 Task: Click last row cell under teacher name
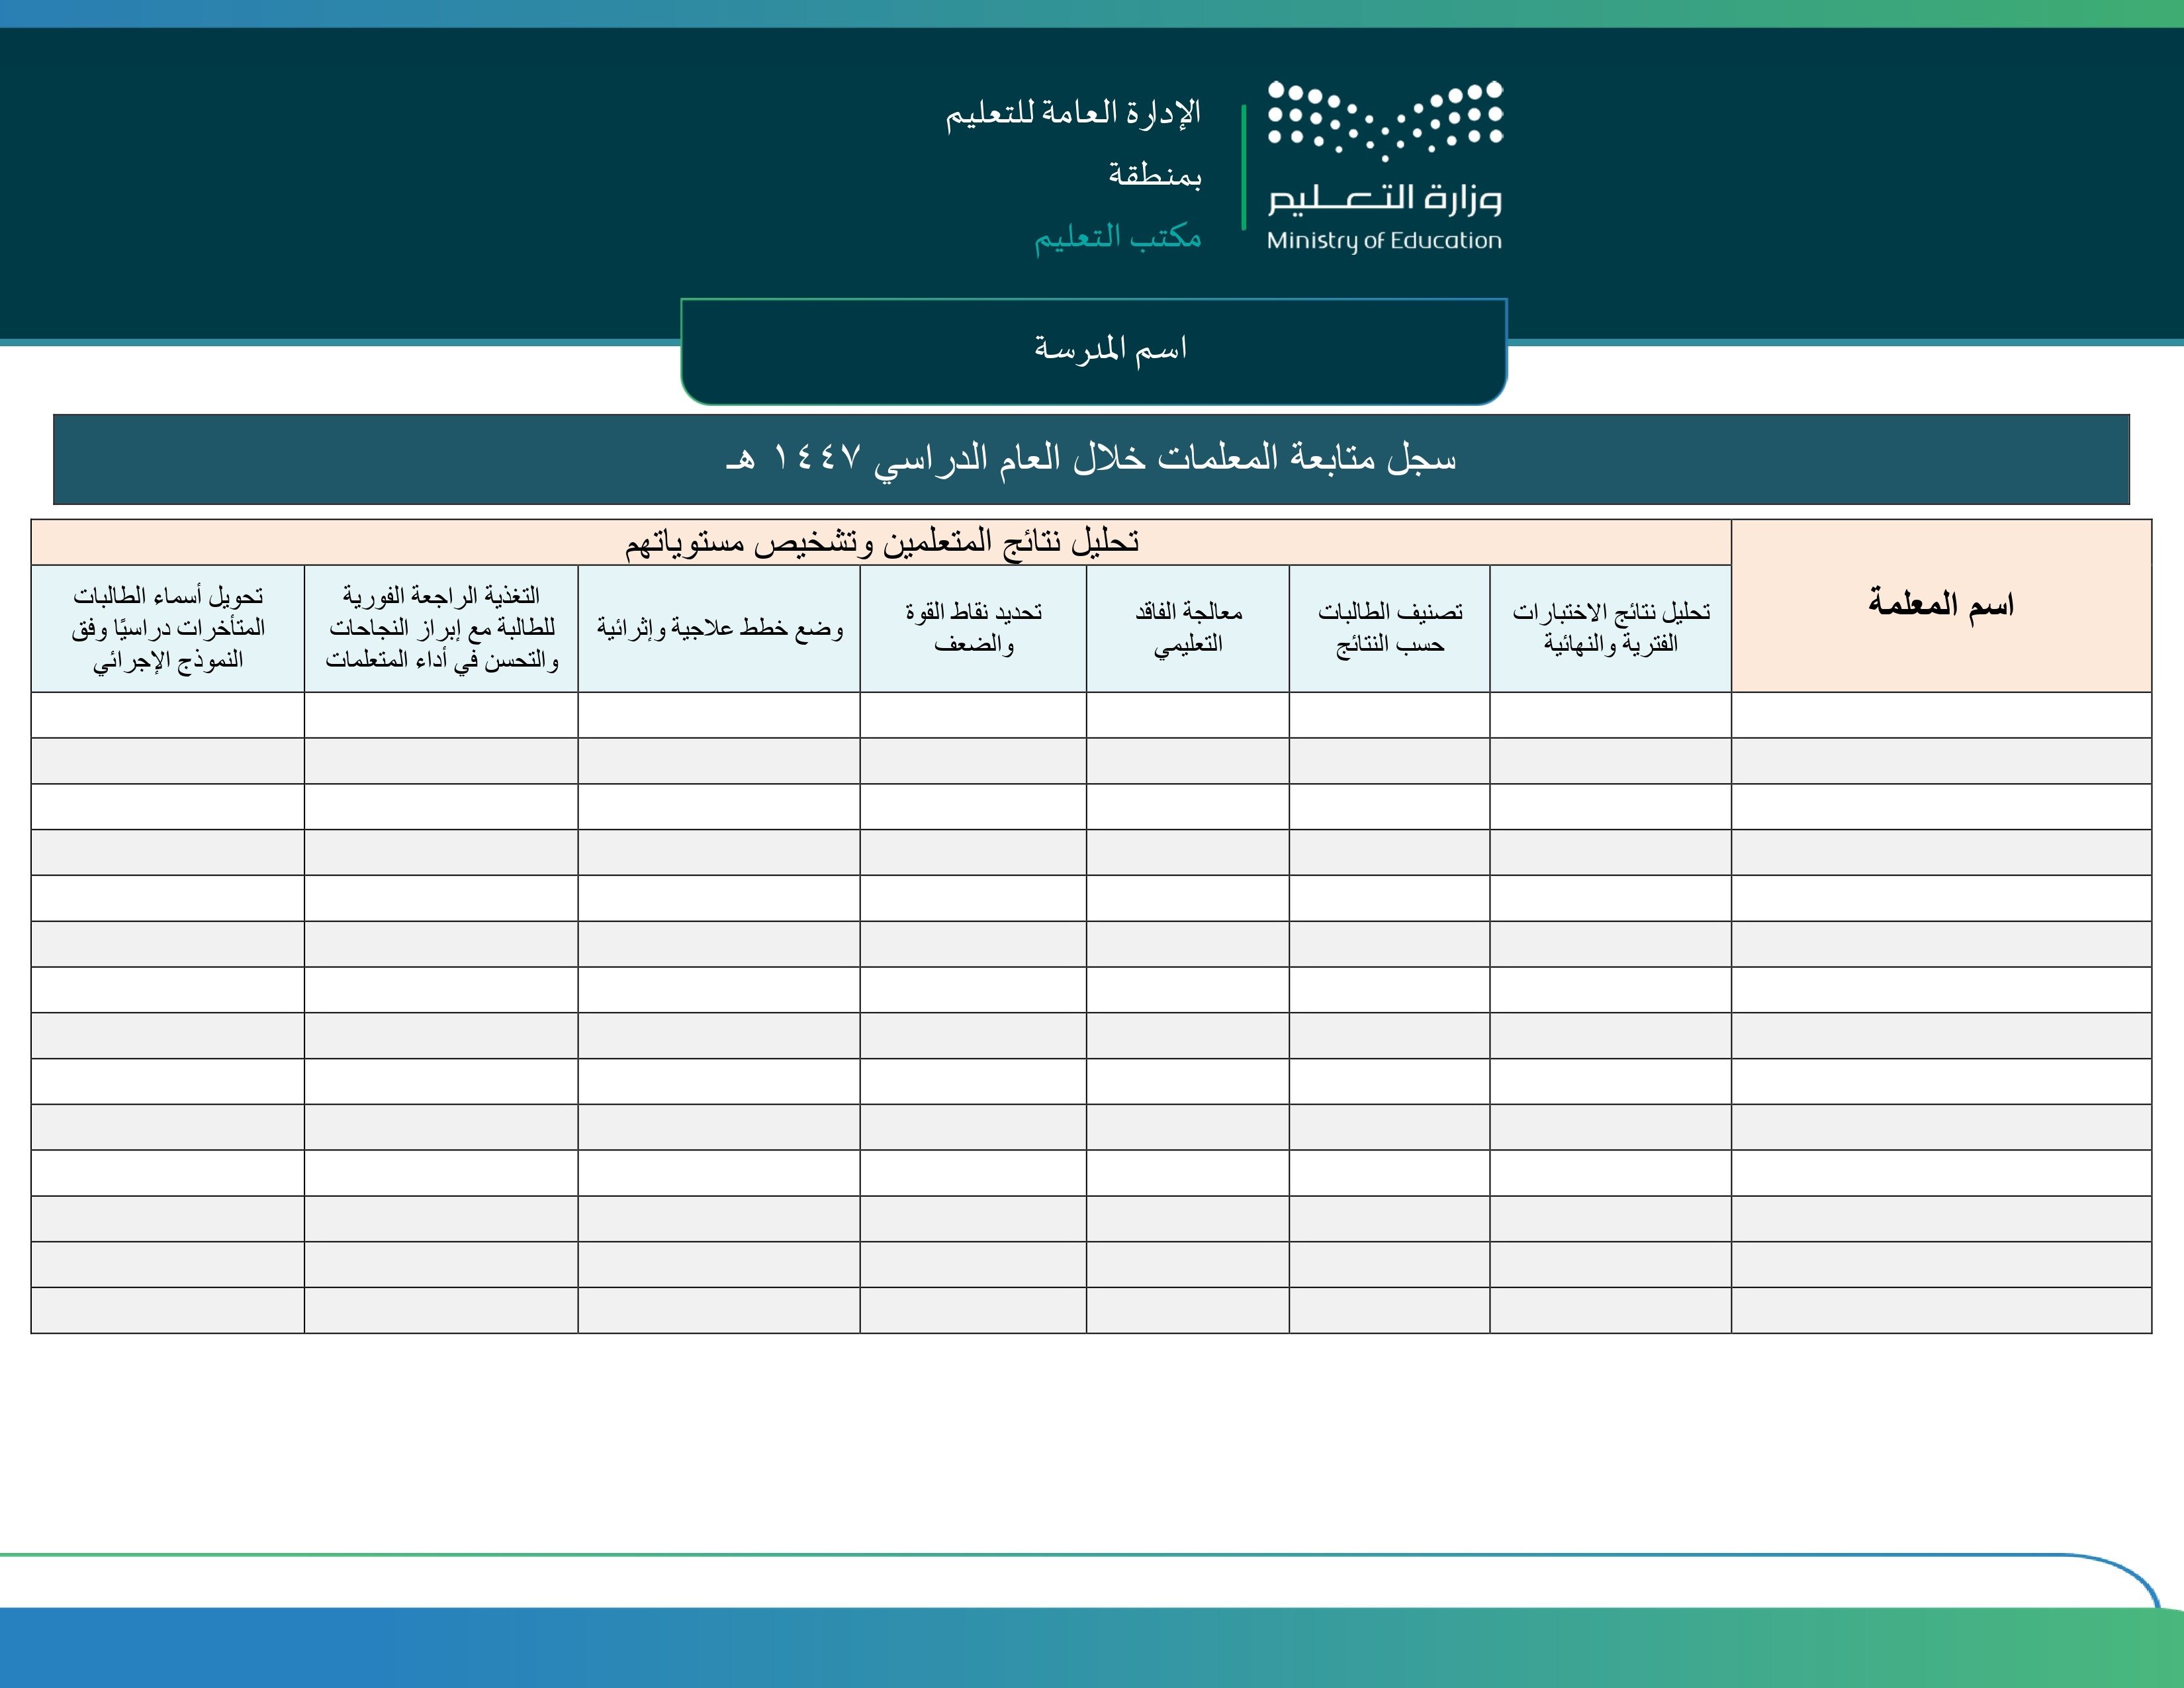click(x=1940, y=1310)
